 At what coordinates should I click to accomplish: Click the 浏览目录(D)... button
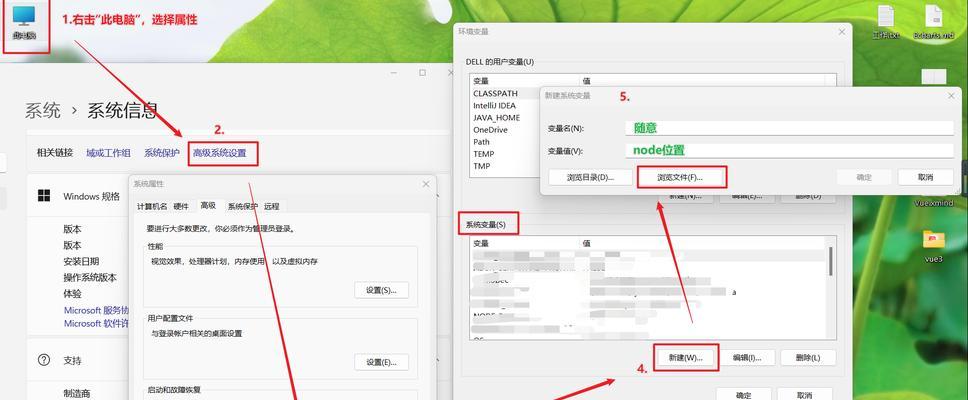[x=590, y=177]
